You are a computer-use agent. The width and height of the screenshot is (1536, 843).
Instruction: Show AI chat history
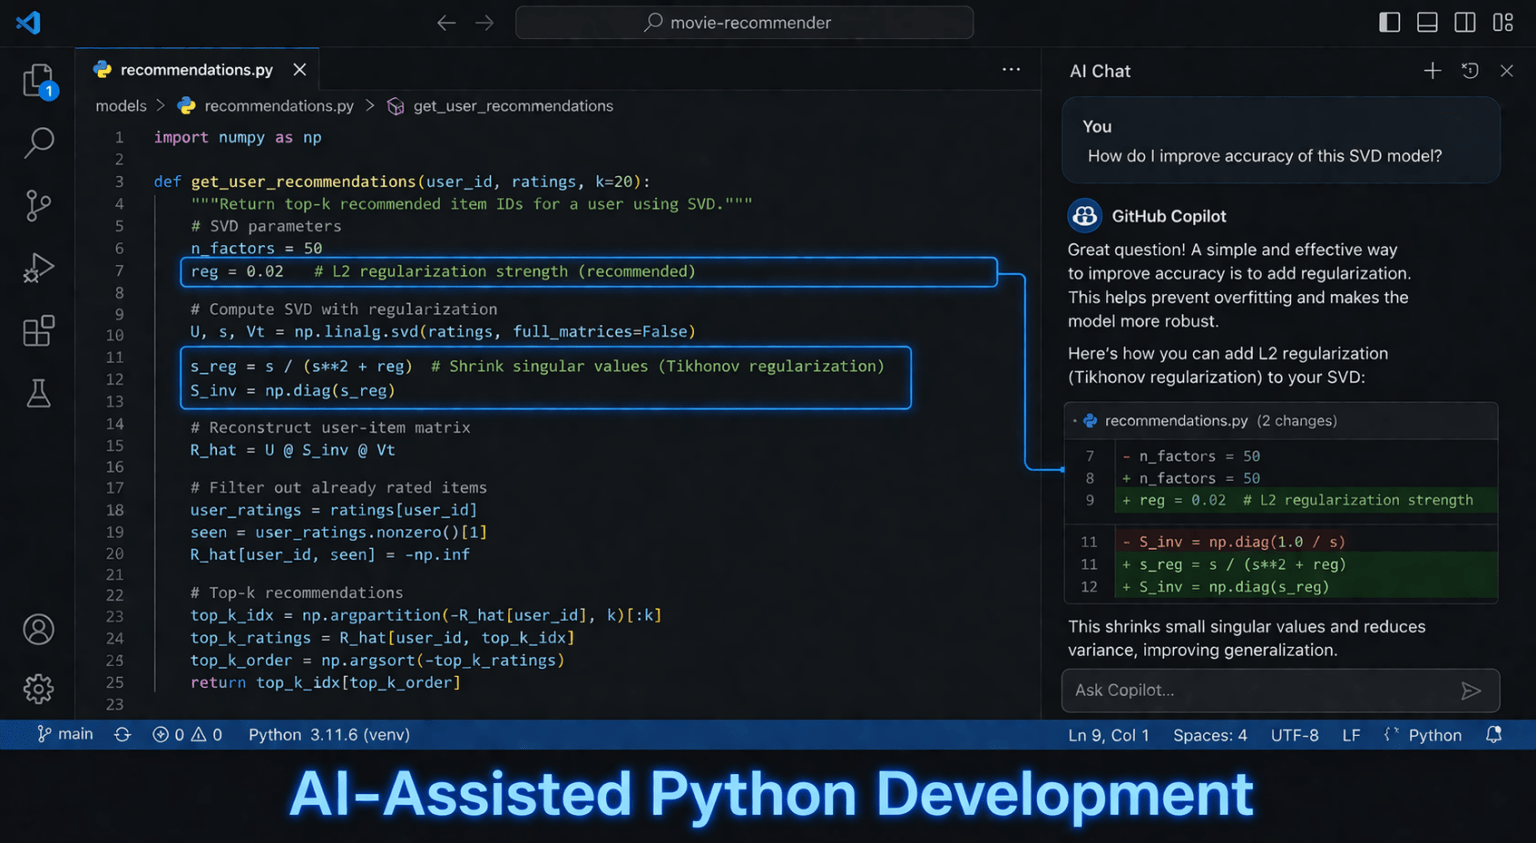coord(1470,70)
